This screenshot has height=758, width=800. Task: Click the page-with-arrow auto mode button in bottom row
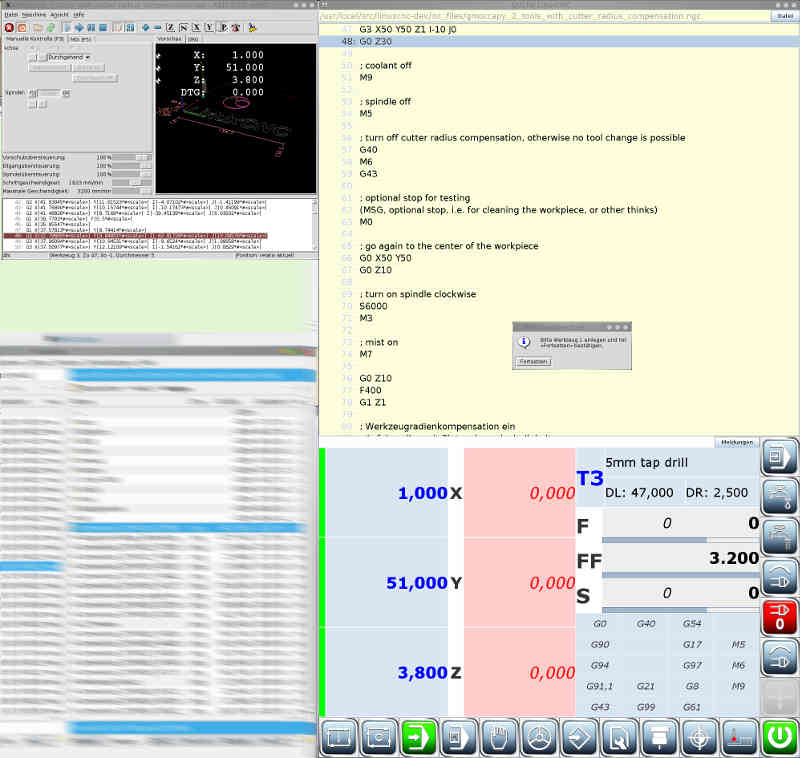point(458,737)
